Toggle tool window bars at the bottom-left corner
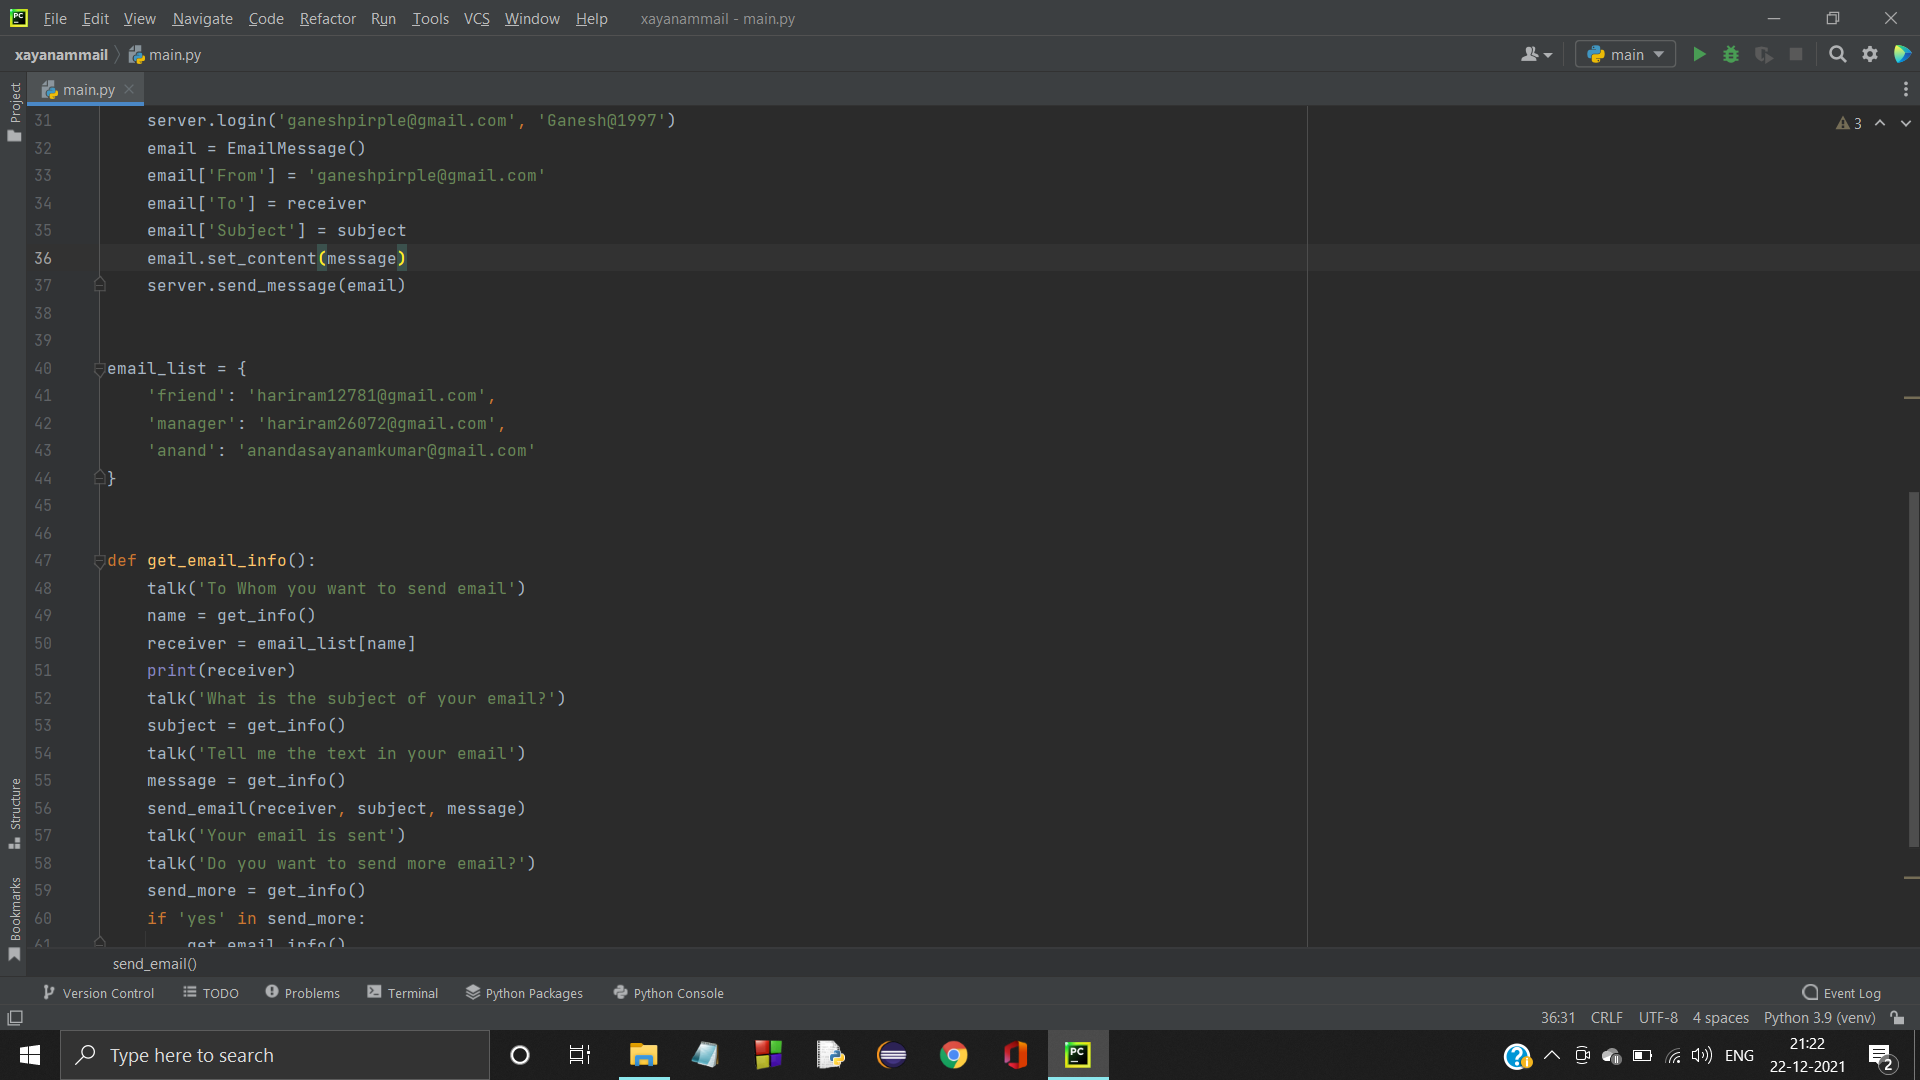The height and width of the screenshot is (1080, 1920). pyautogui.click(x=15, y=1017)
